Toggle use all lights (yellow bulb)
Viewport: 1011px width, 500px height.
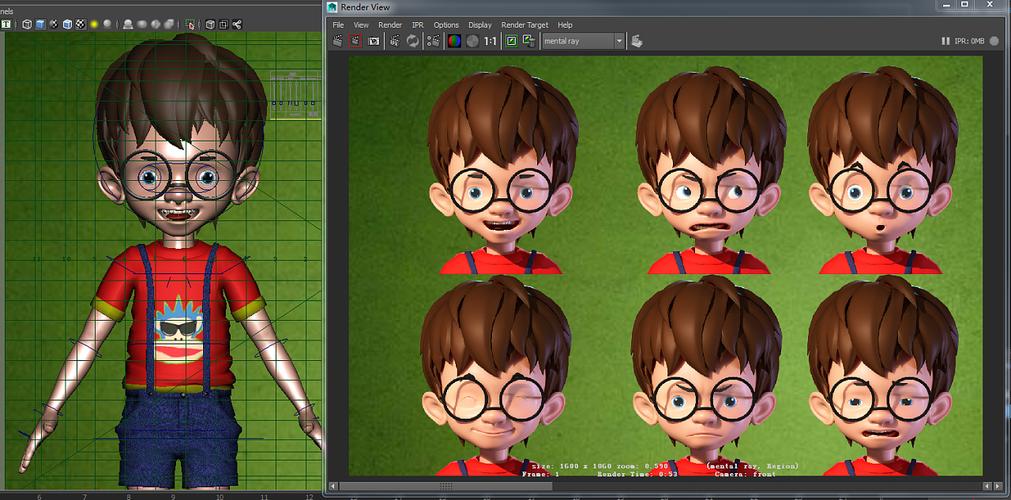tap(94, 25)
